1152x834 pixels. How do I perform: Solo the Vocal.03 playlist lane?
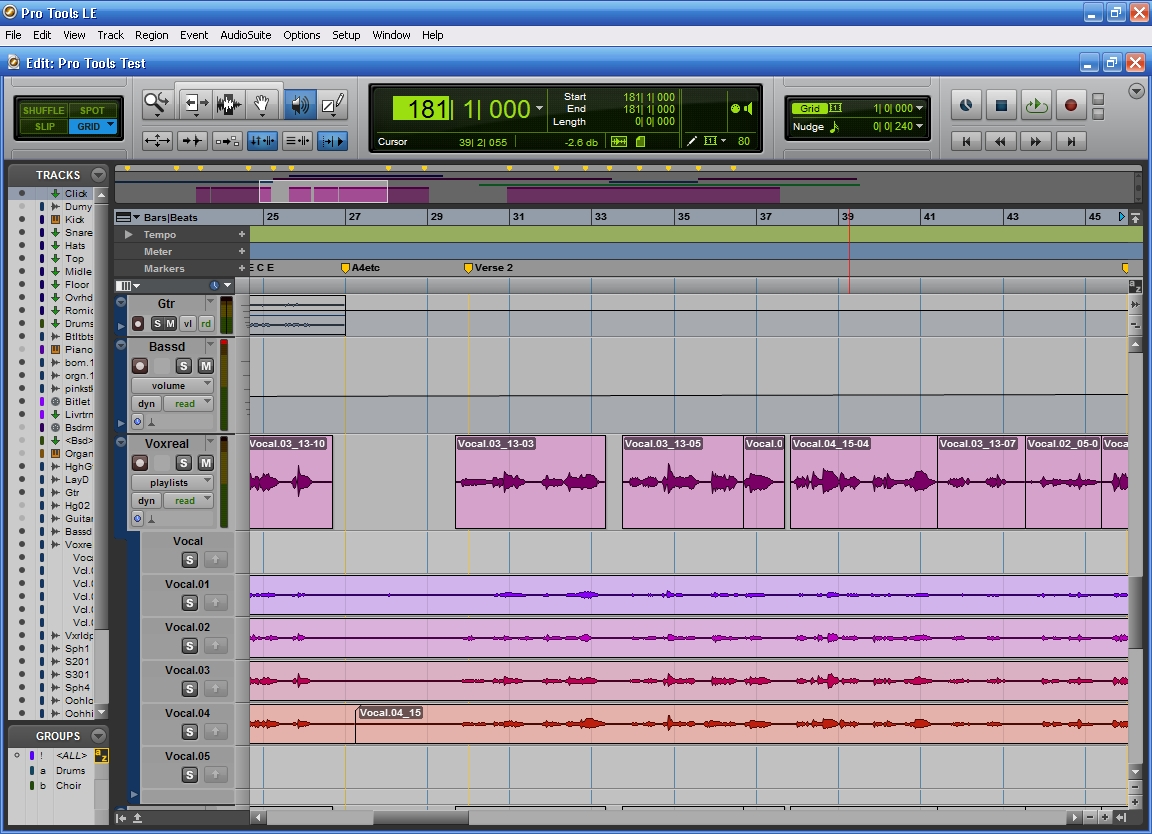point(190,689)
